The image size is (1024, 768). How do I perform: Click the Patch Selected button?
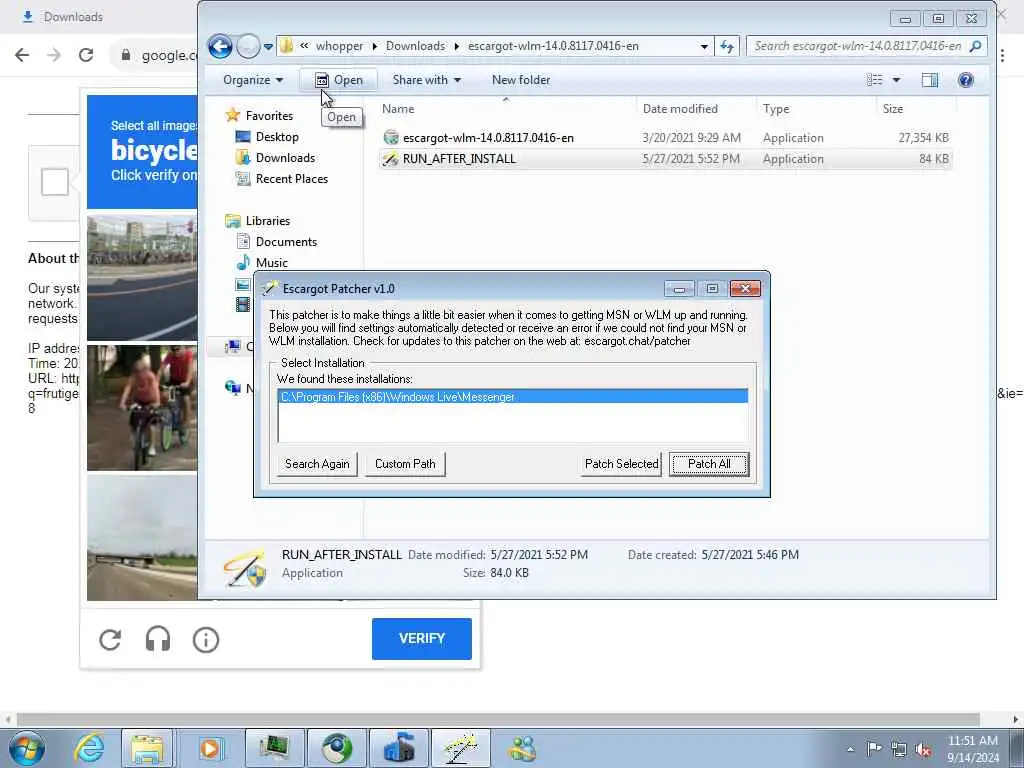pyautogui.click(x=621, y=464)
